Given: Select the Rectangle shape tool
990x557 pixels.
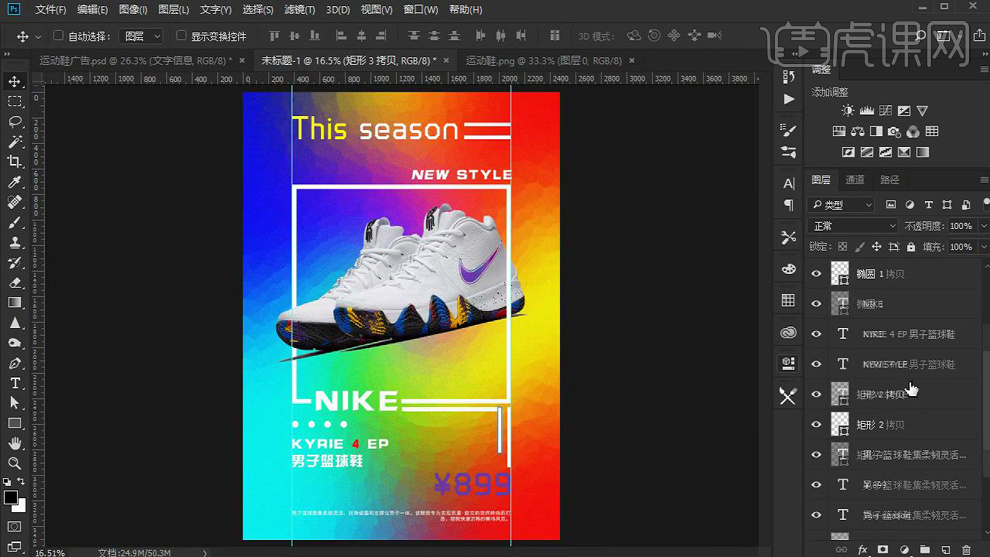Looking at the screenshot, I should tap(15, 423).
